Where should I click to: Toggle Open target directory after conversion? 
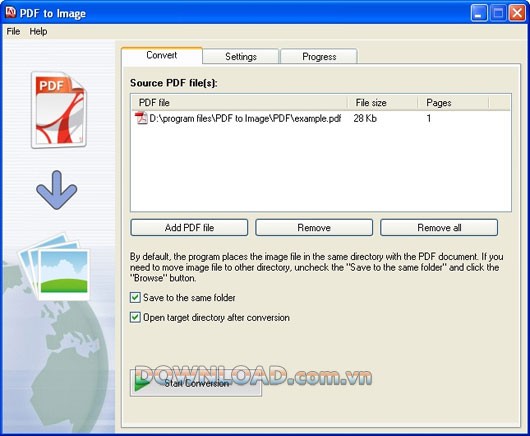(x=135, y=317)
